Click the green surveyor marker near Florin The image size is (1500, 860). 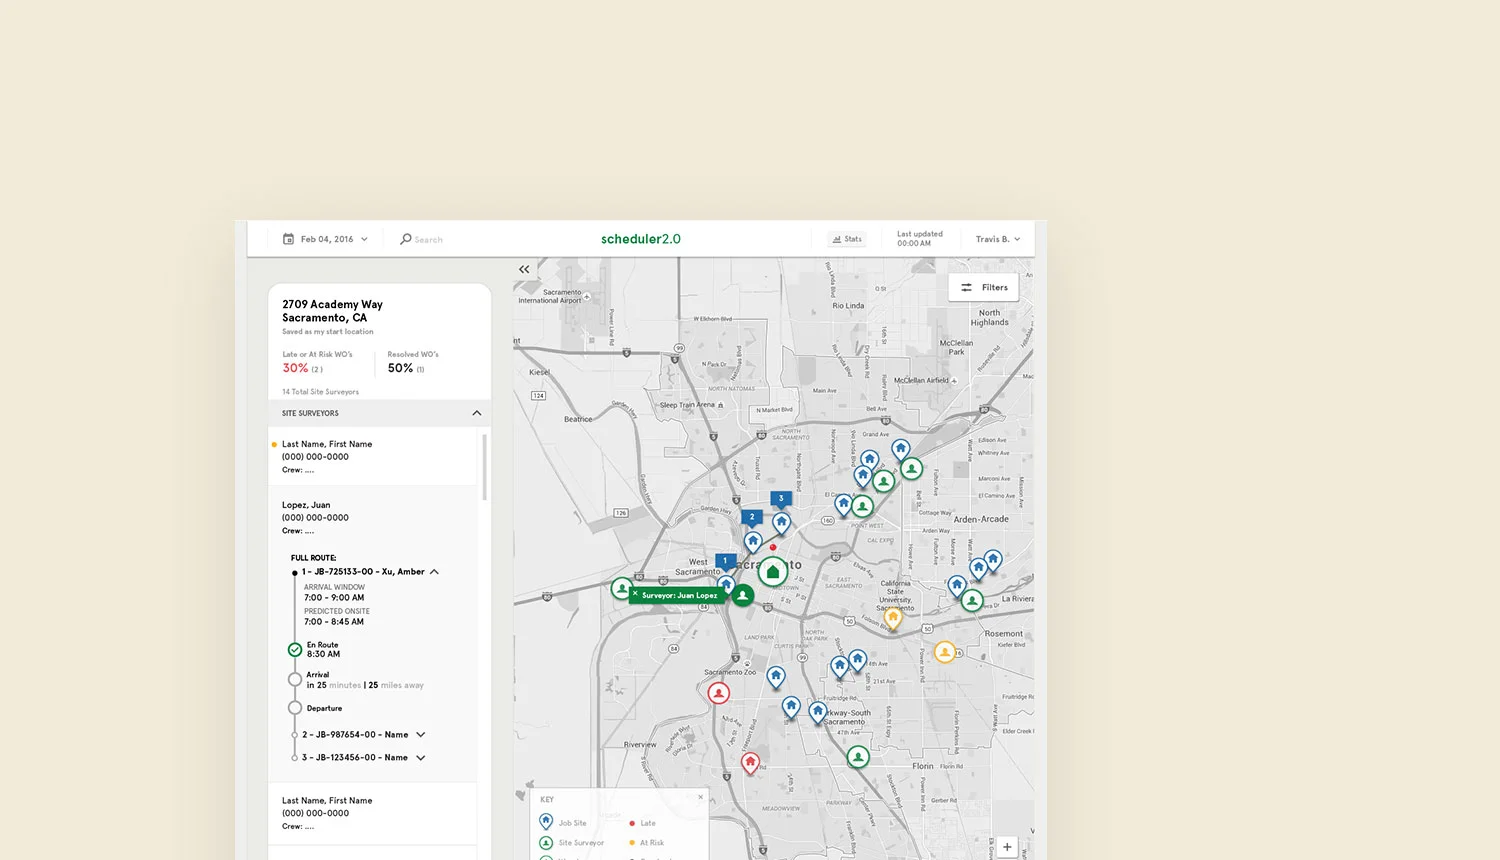[858, 758]
